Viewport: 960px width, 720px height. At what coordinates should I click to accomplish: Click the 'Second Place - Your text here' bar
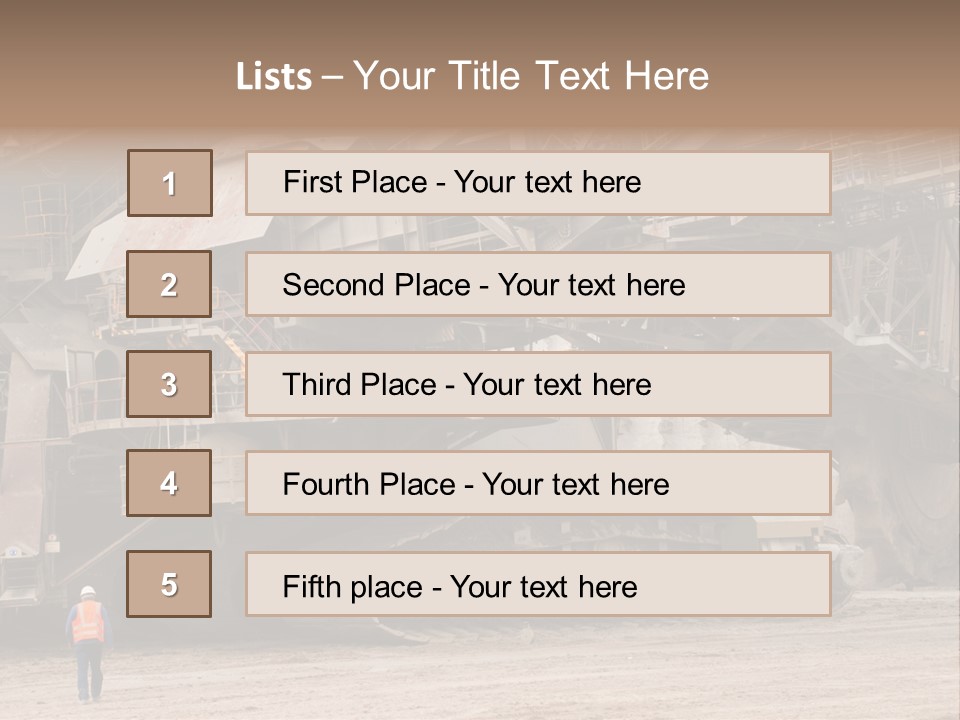point(538,284)
